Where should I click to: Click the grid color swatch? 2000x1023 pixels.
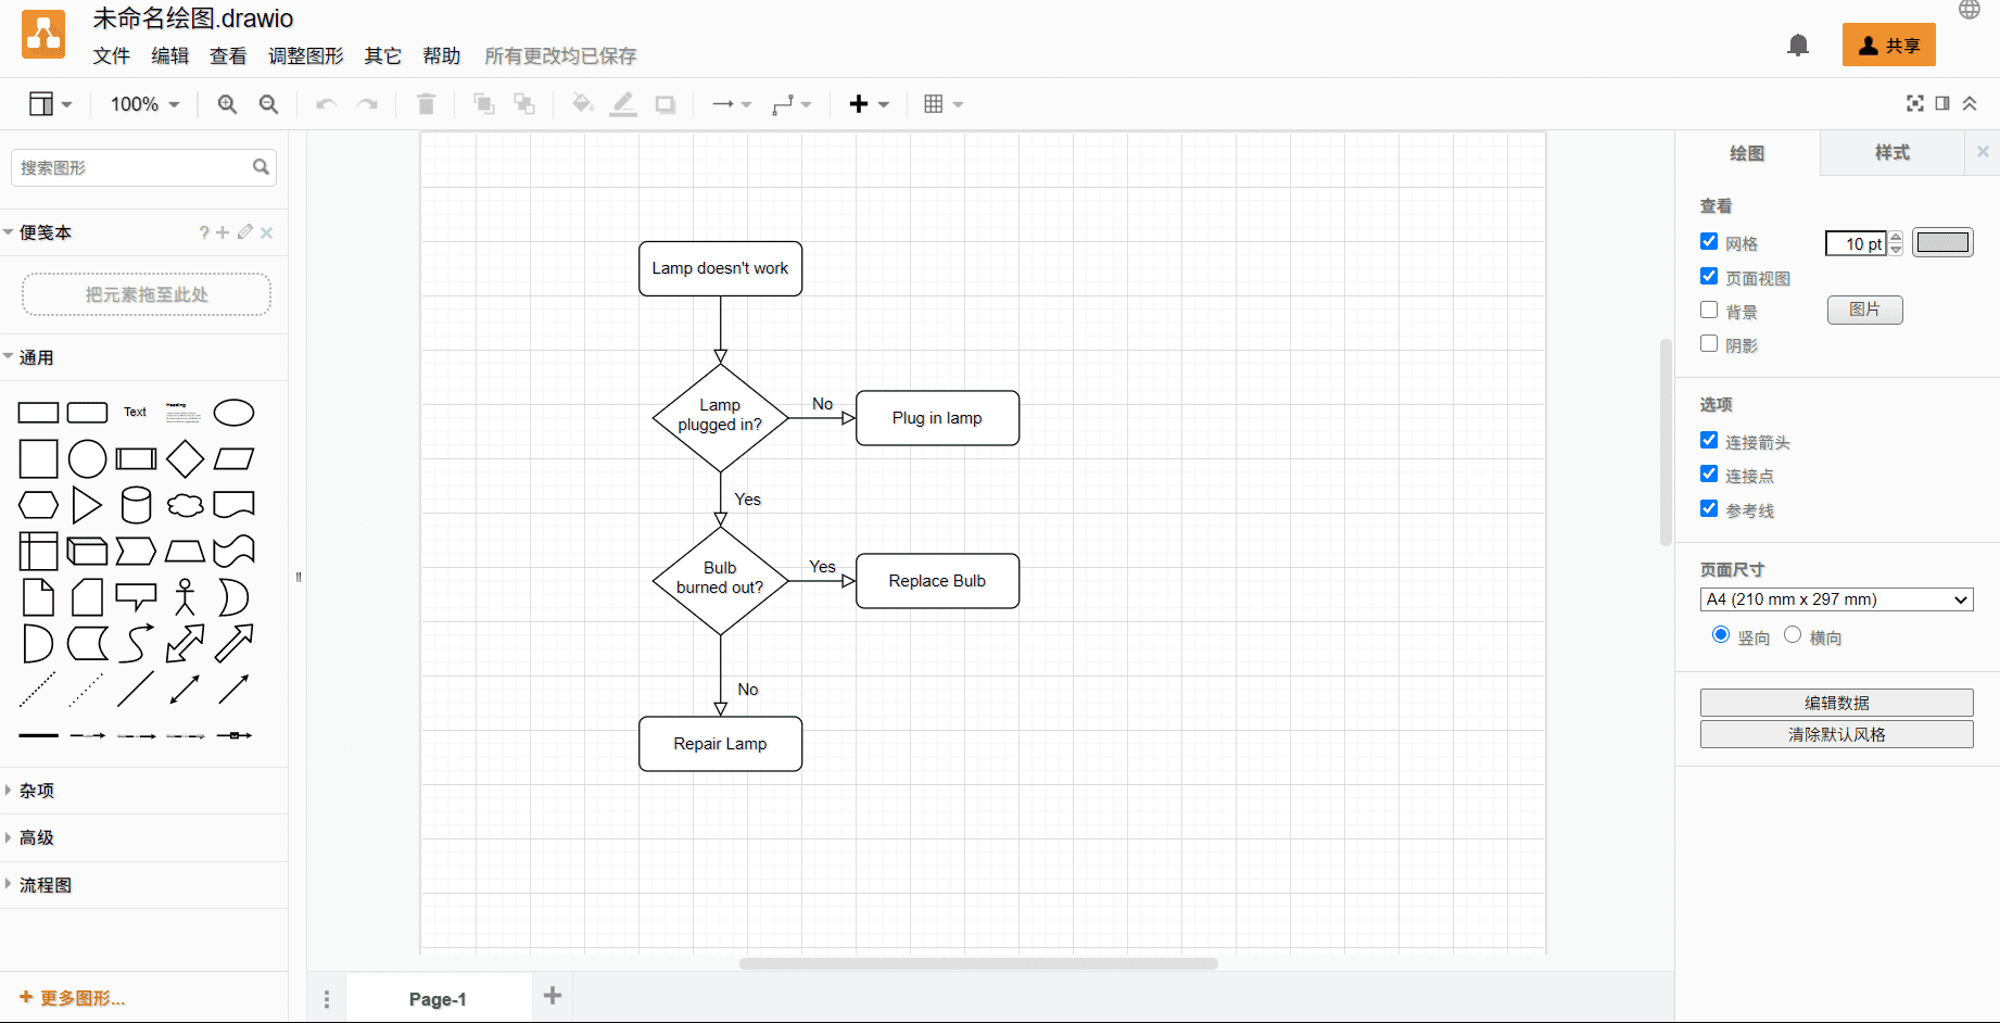[1942, 243]
